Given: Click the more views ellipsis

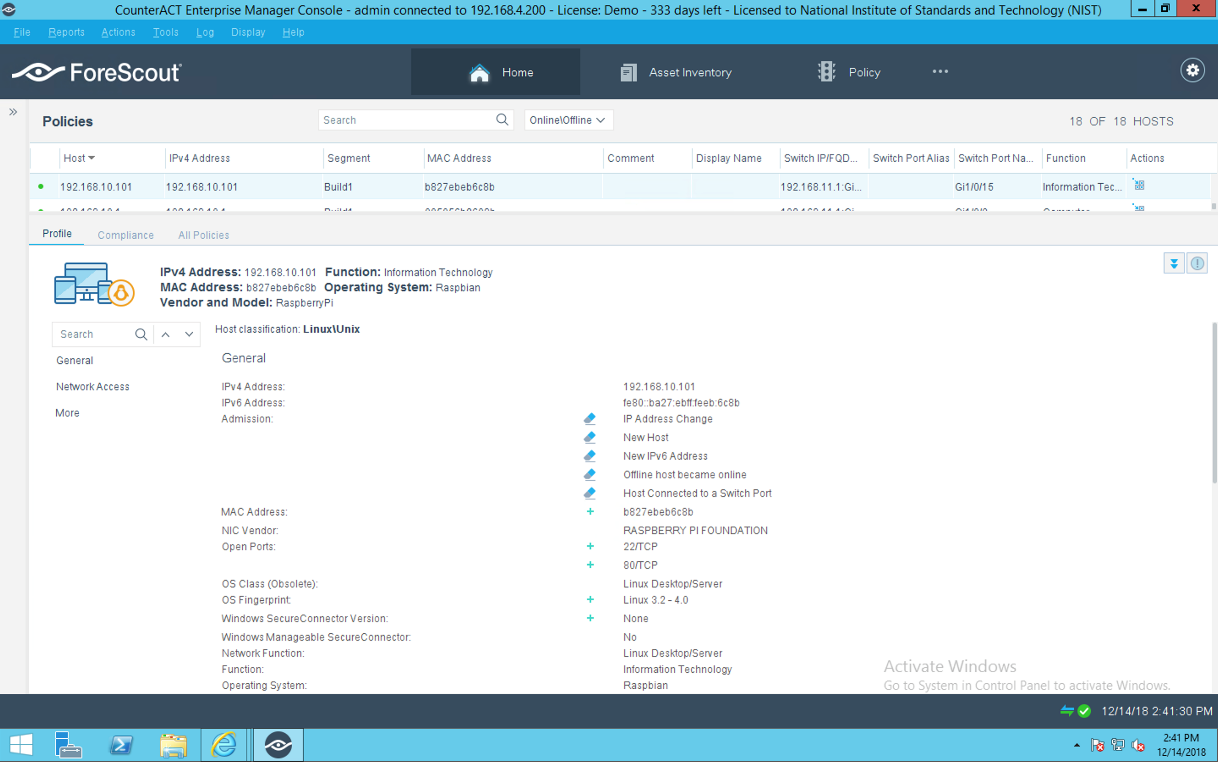Looking at the screenshot, I should [x=940, y=72].
